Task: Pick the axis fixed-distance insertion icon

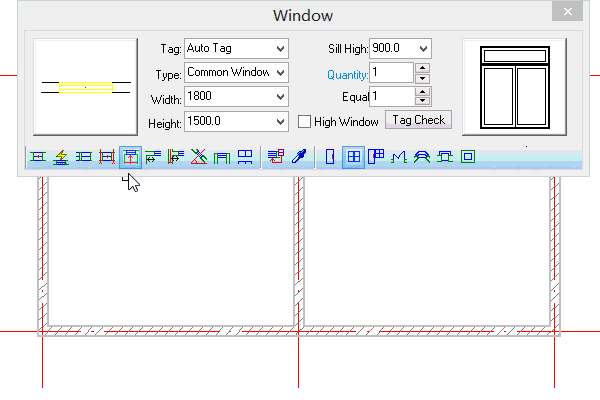Action: pos(153,157)
